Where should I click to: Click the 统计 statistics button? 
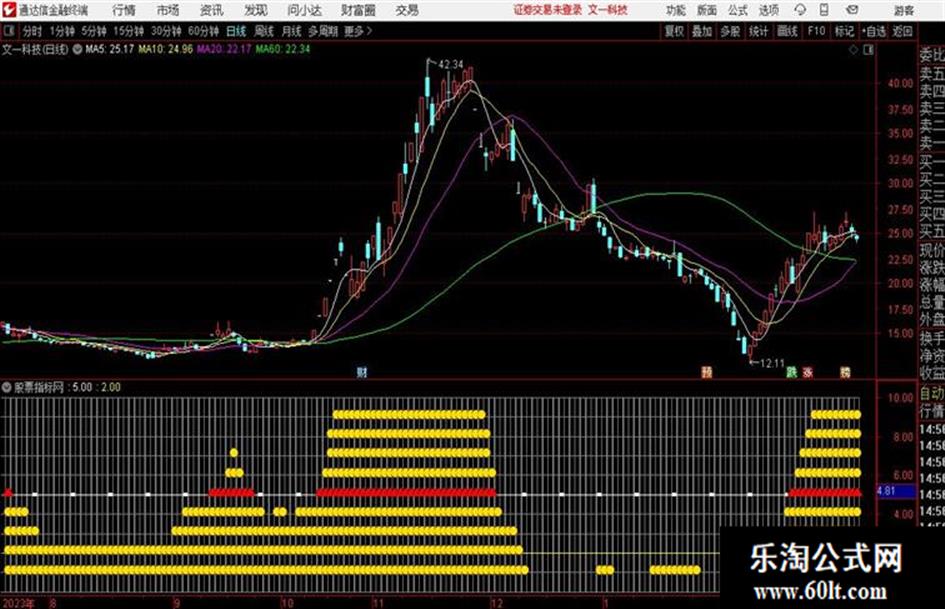(759, 31)
